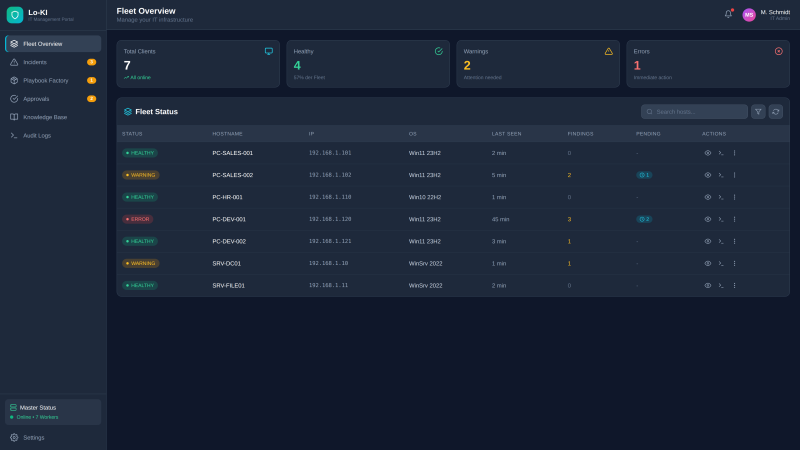The width and height of the screenshot is (800, 450).
Task: Click the Hostname column header
Action: (228, 134)
